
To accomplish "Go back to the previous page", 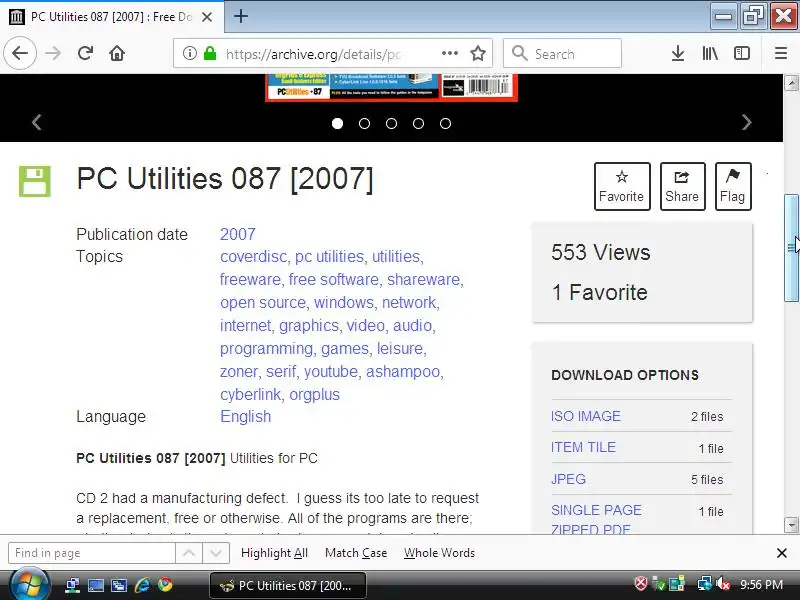I will coord(20,53).
